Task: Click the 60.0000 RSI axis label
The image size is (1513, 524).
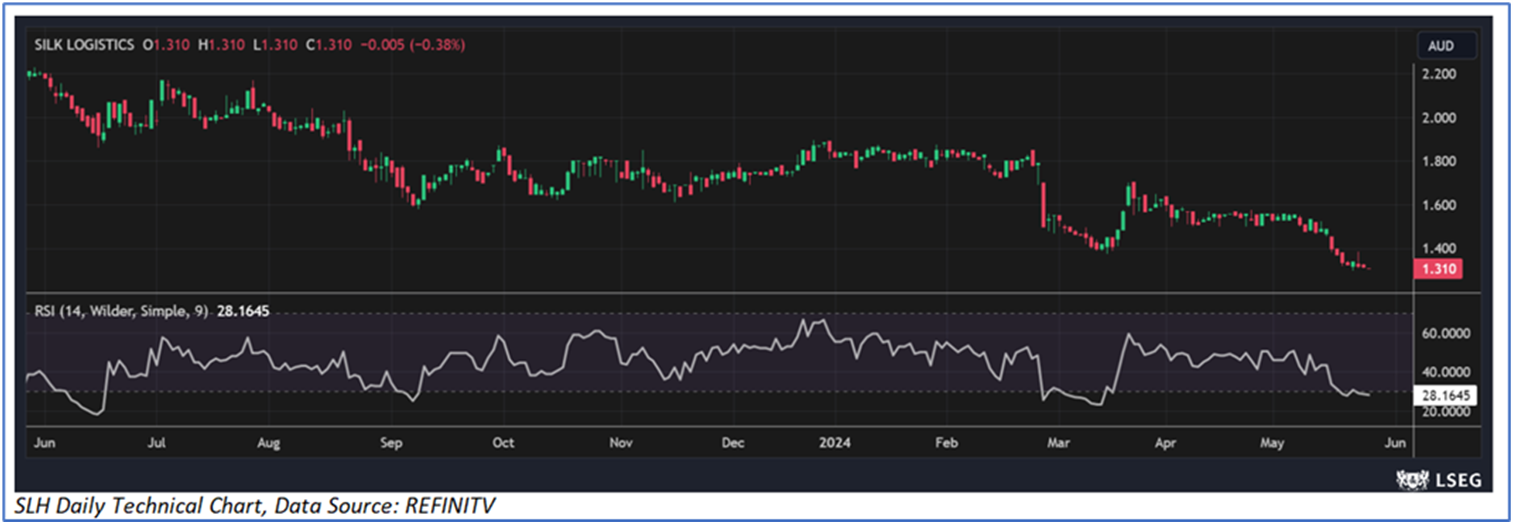Action: 1445,334
